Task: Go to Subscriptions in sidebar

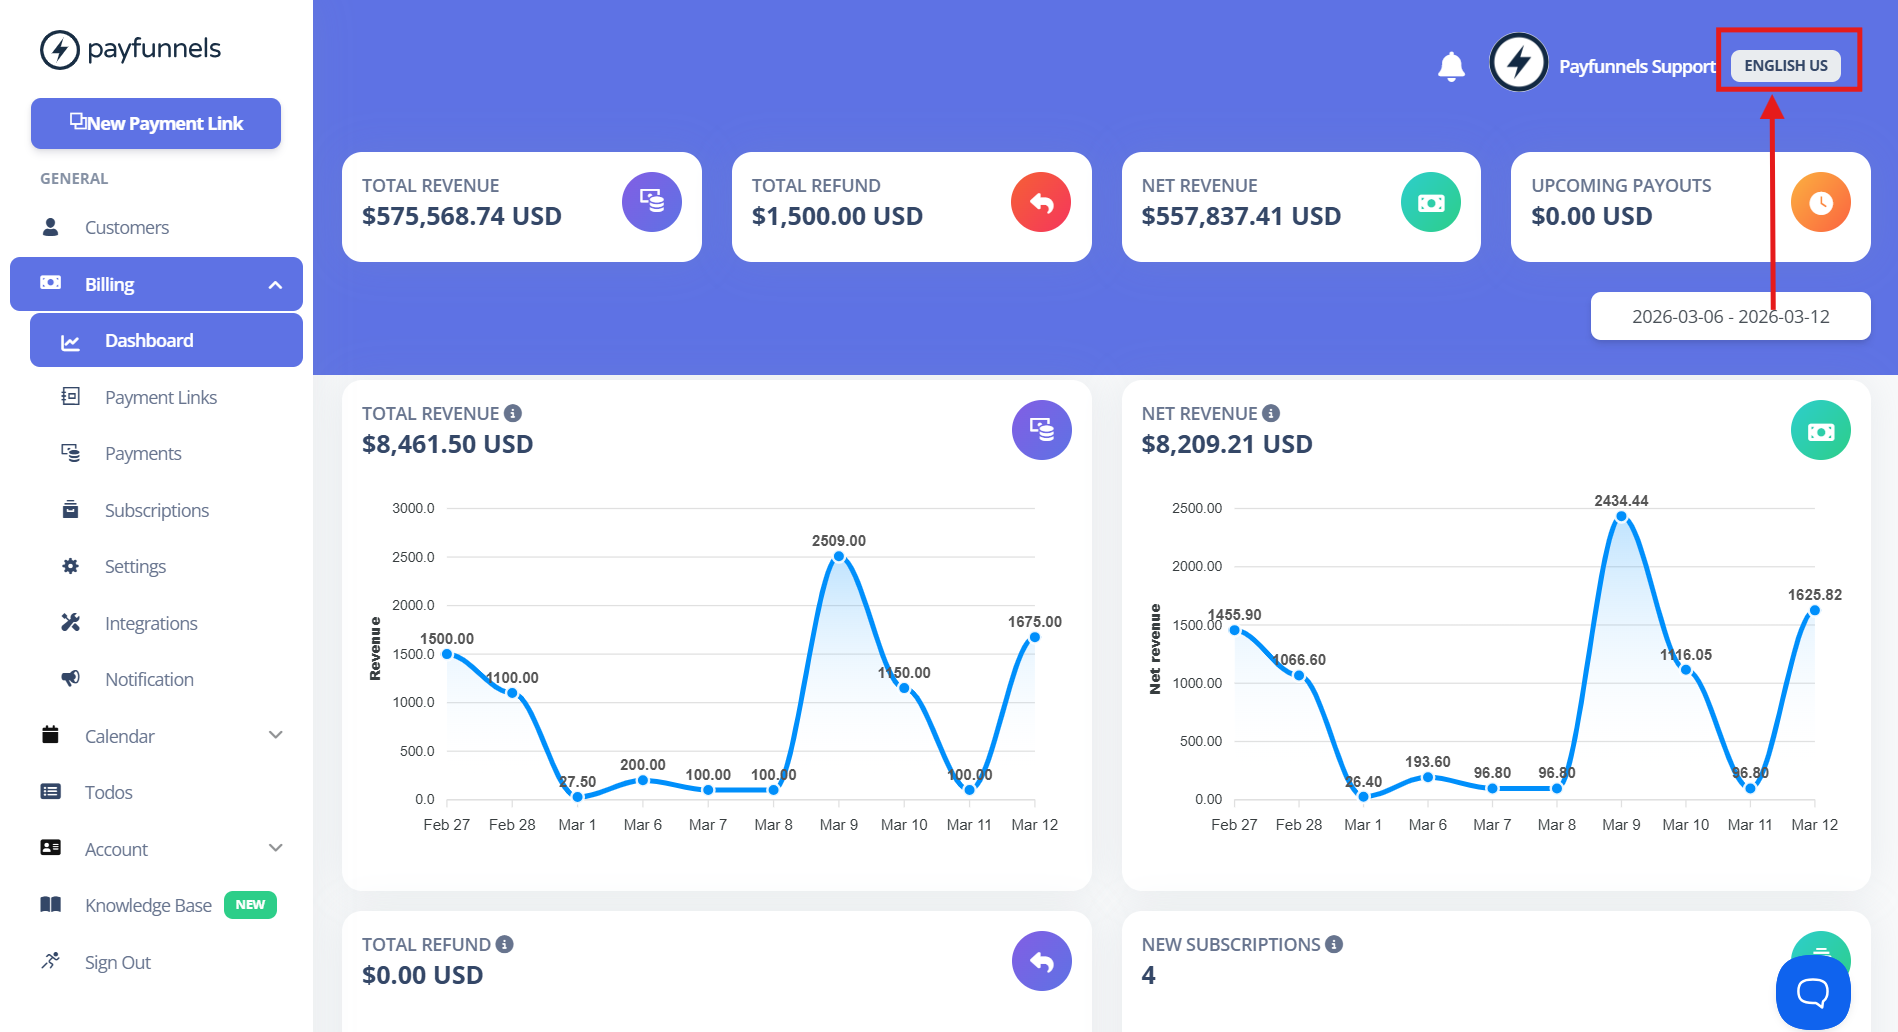Action: [157, 510]
